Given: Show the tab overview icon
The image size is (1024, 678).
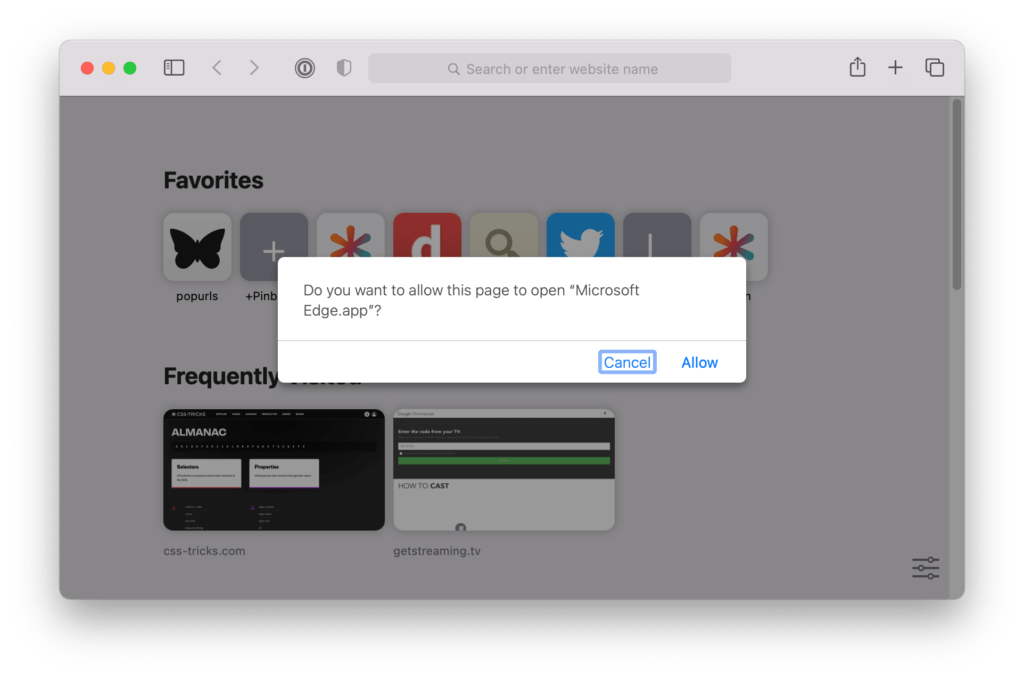Looking at the screenshot, I should tap(935, 67).
